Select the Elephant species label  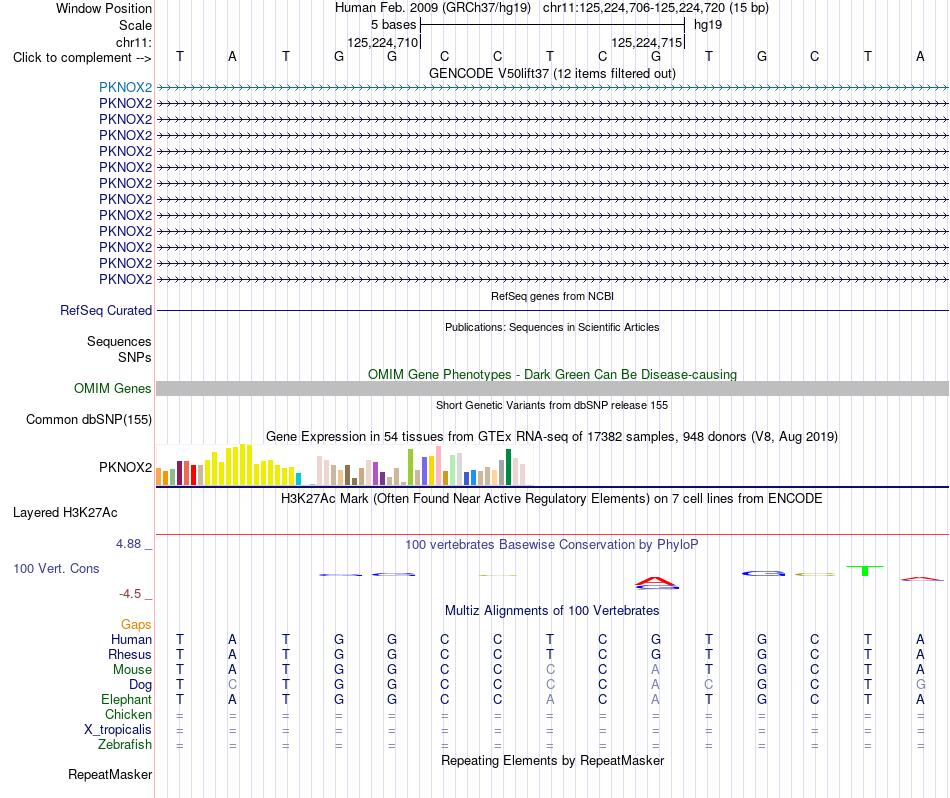(126, 699)
